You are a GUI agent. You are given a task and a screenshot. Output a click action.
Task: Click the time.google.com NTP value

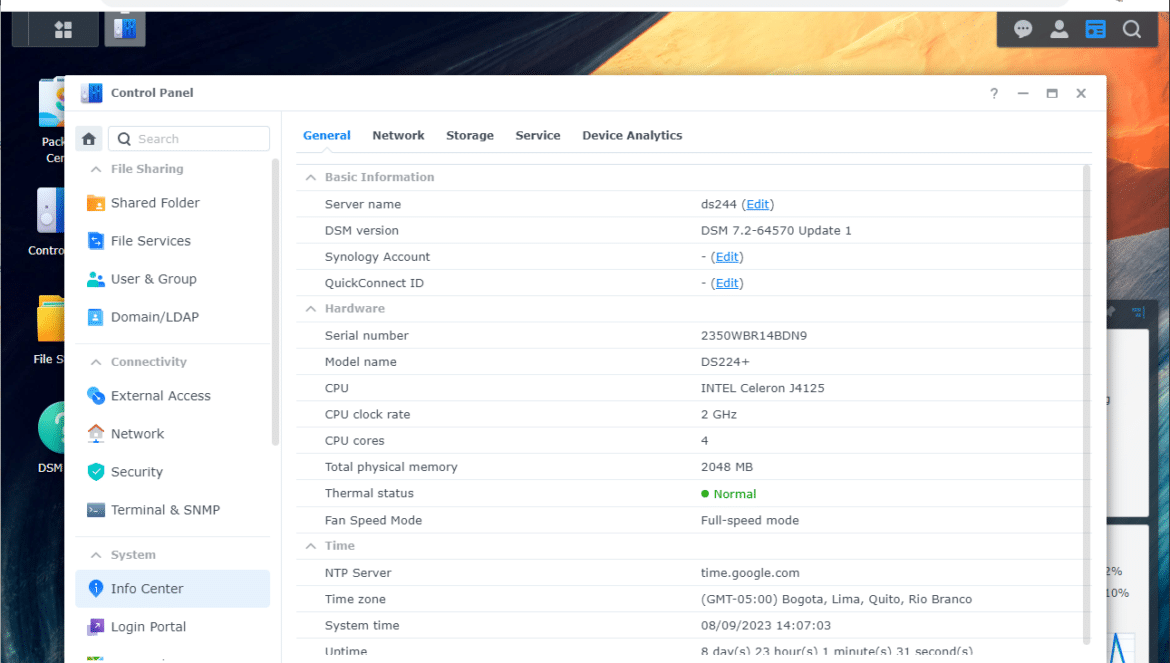click(750, 573)
